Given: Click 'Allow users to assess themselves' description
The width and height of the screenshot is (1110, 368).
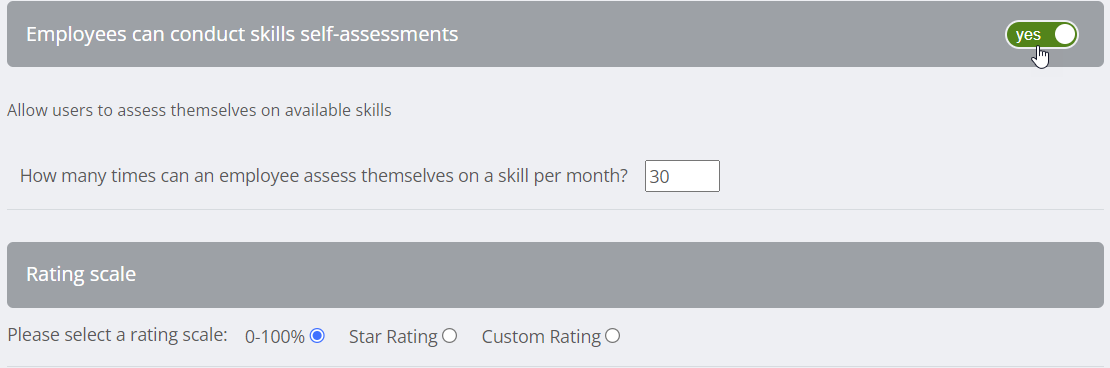Looking at the screenshot, I should [199, 110].
